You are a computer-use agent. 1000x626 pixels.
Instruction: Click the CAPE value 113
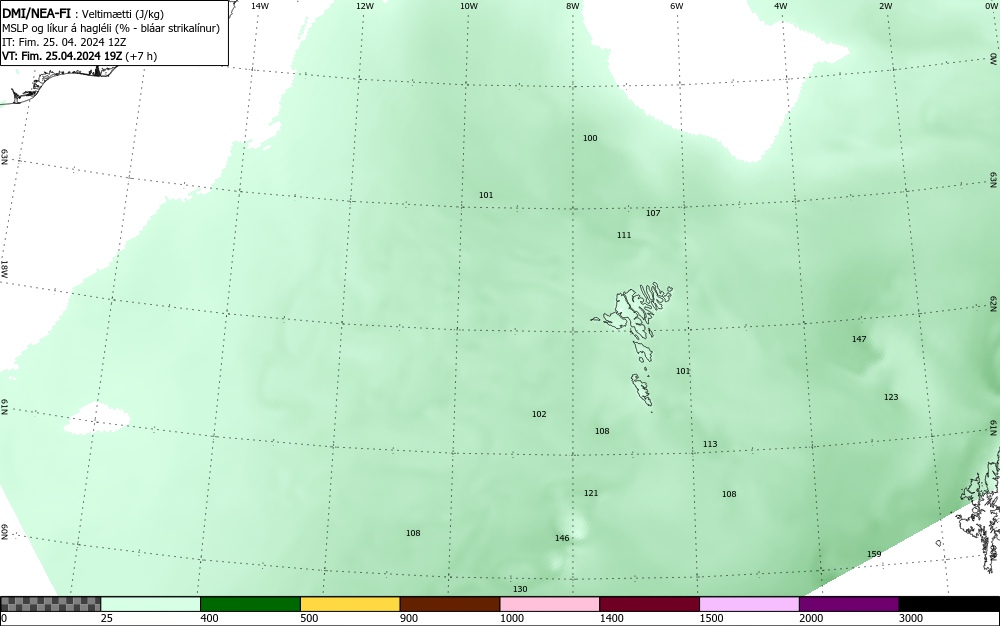click(x=710, y=444)
